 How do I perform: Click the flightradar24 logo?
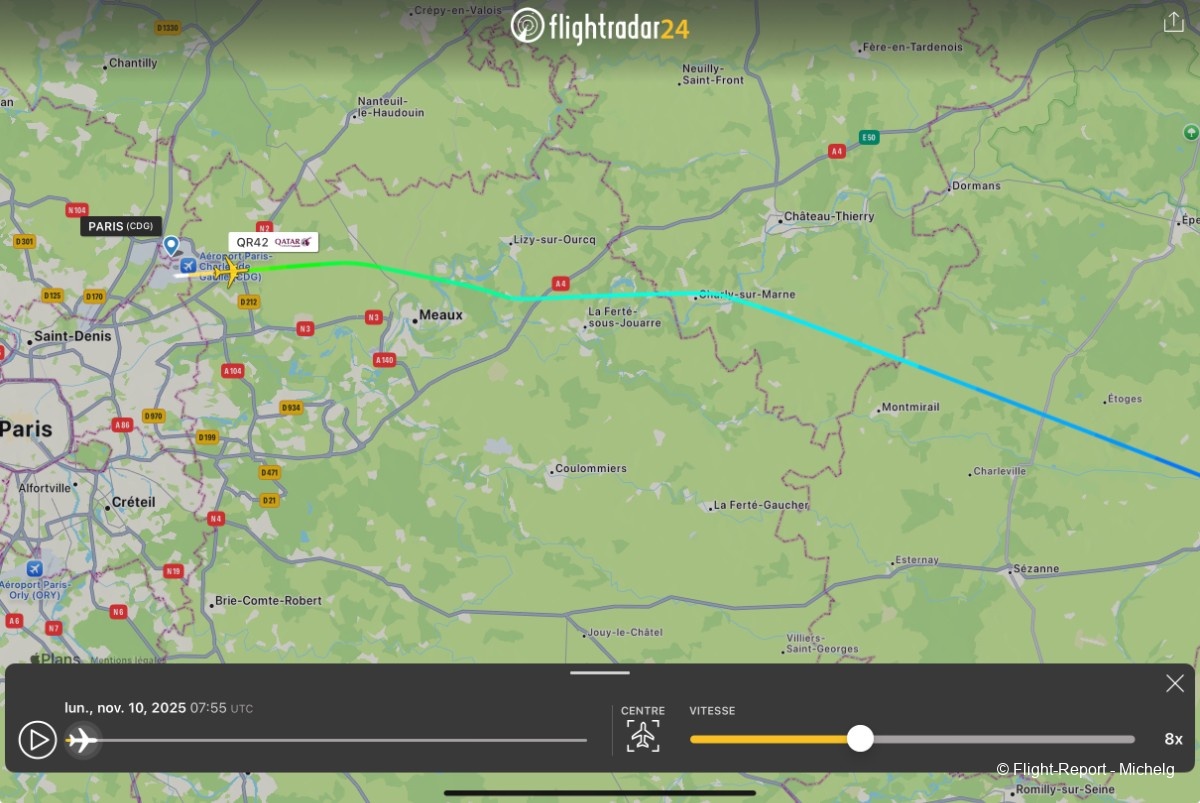(600, 26)
